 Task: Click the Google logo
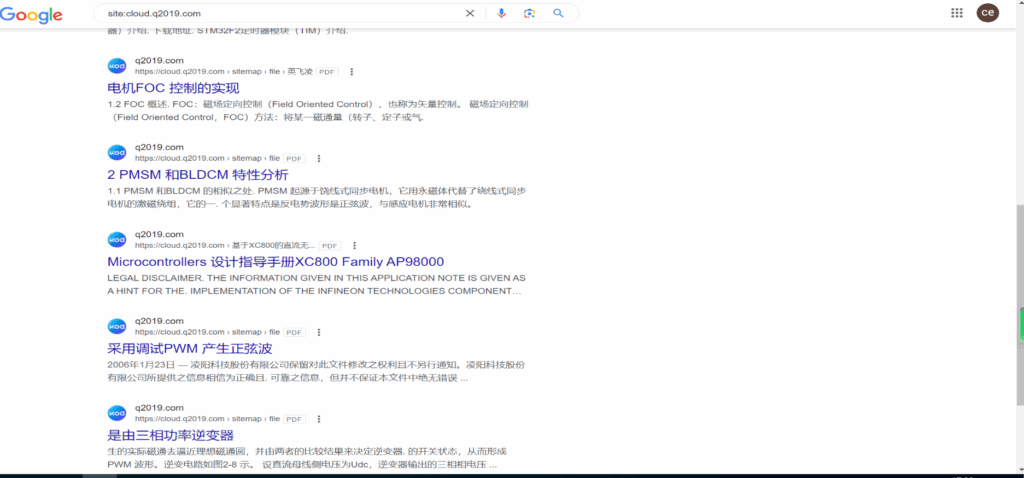point(32,14)
